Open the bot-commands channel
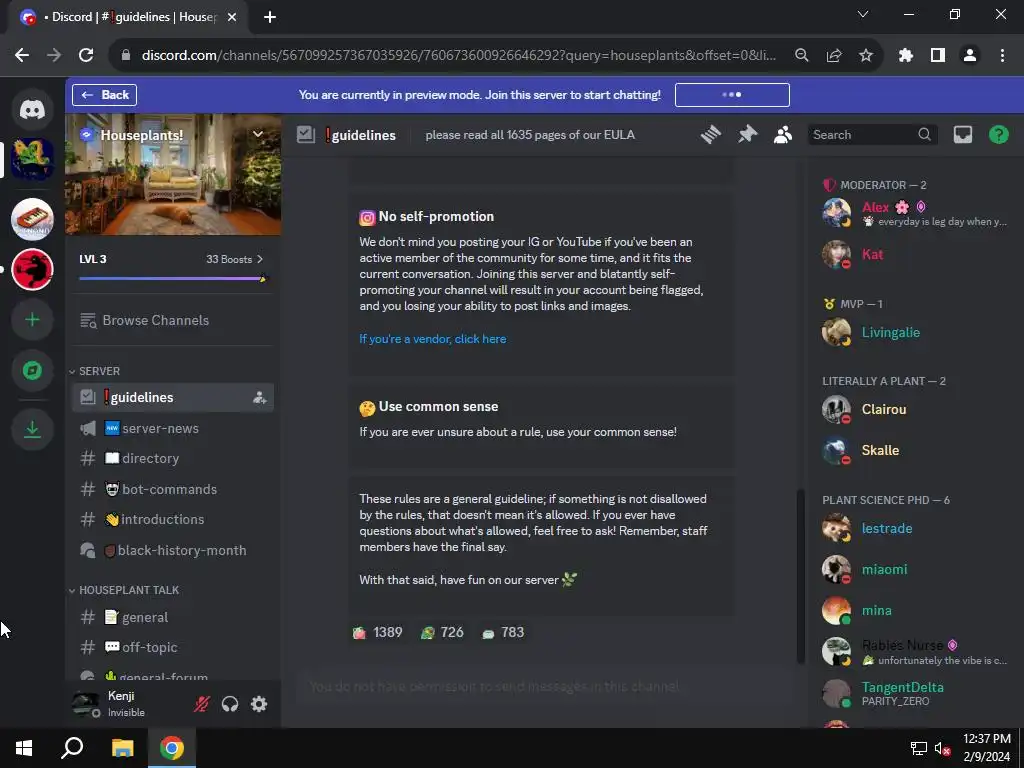1024x768 pixels. (172, 489)
